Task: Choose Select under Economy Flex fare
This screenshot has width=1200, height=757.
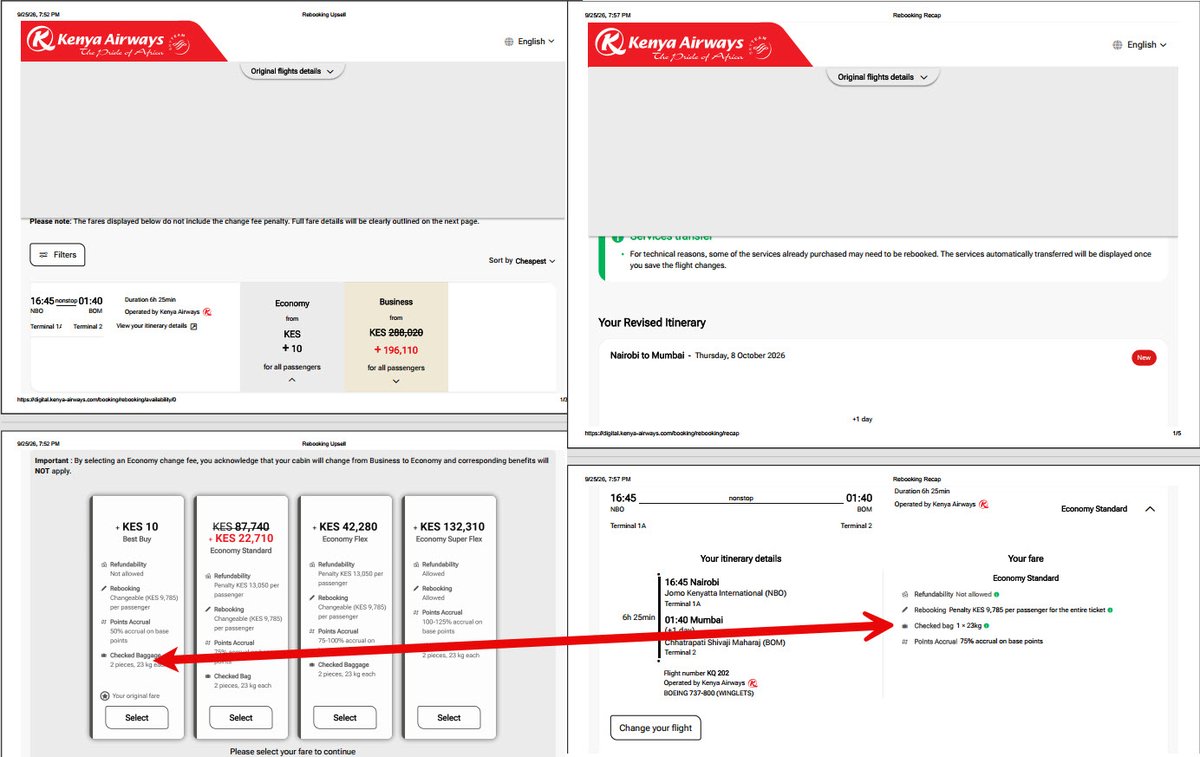Action: tap(345, 718)
